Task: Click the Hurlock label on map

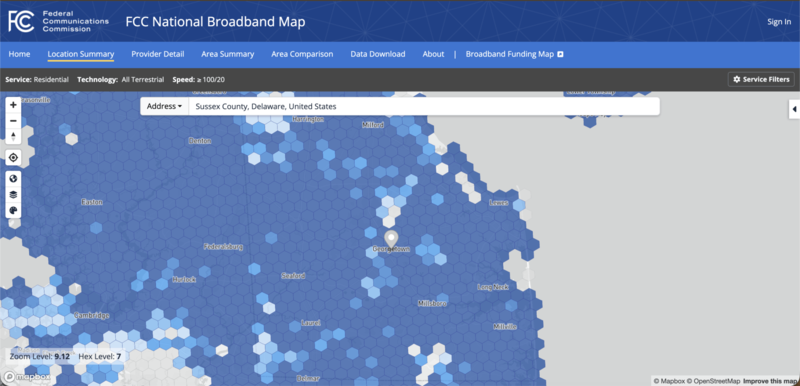Action: (x=184, y=279)
